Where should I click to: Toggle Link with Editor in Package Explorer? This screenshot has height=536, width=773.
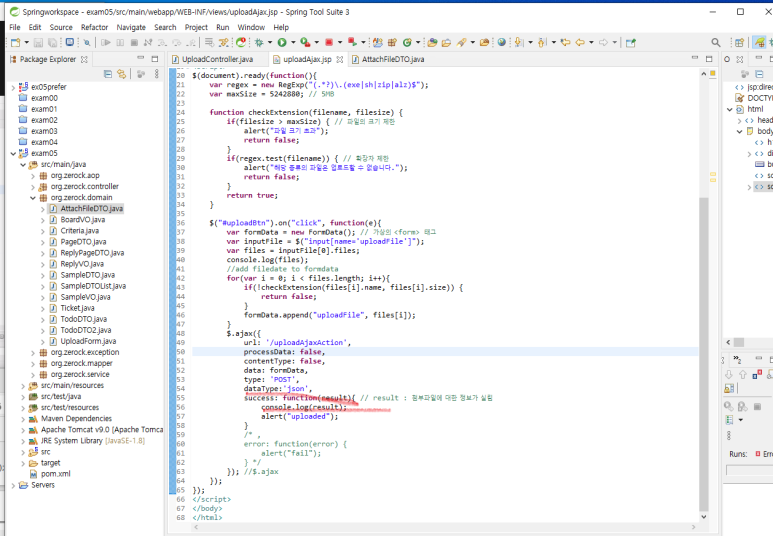[x=121, y=74]
